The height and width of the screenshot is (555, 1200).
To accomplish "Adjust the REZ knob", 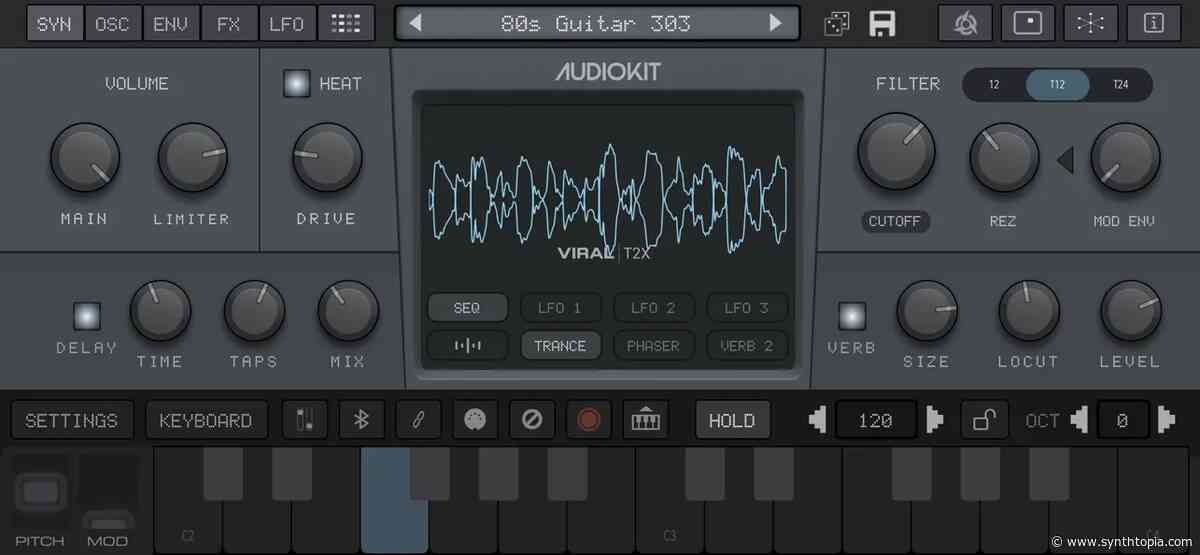I will pyautogui.click(x=1004, y=158).
